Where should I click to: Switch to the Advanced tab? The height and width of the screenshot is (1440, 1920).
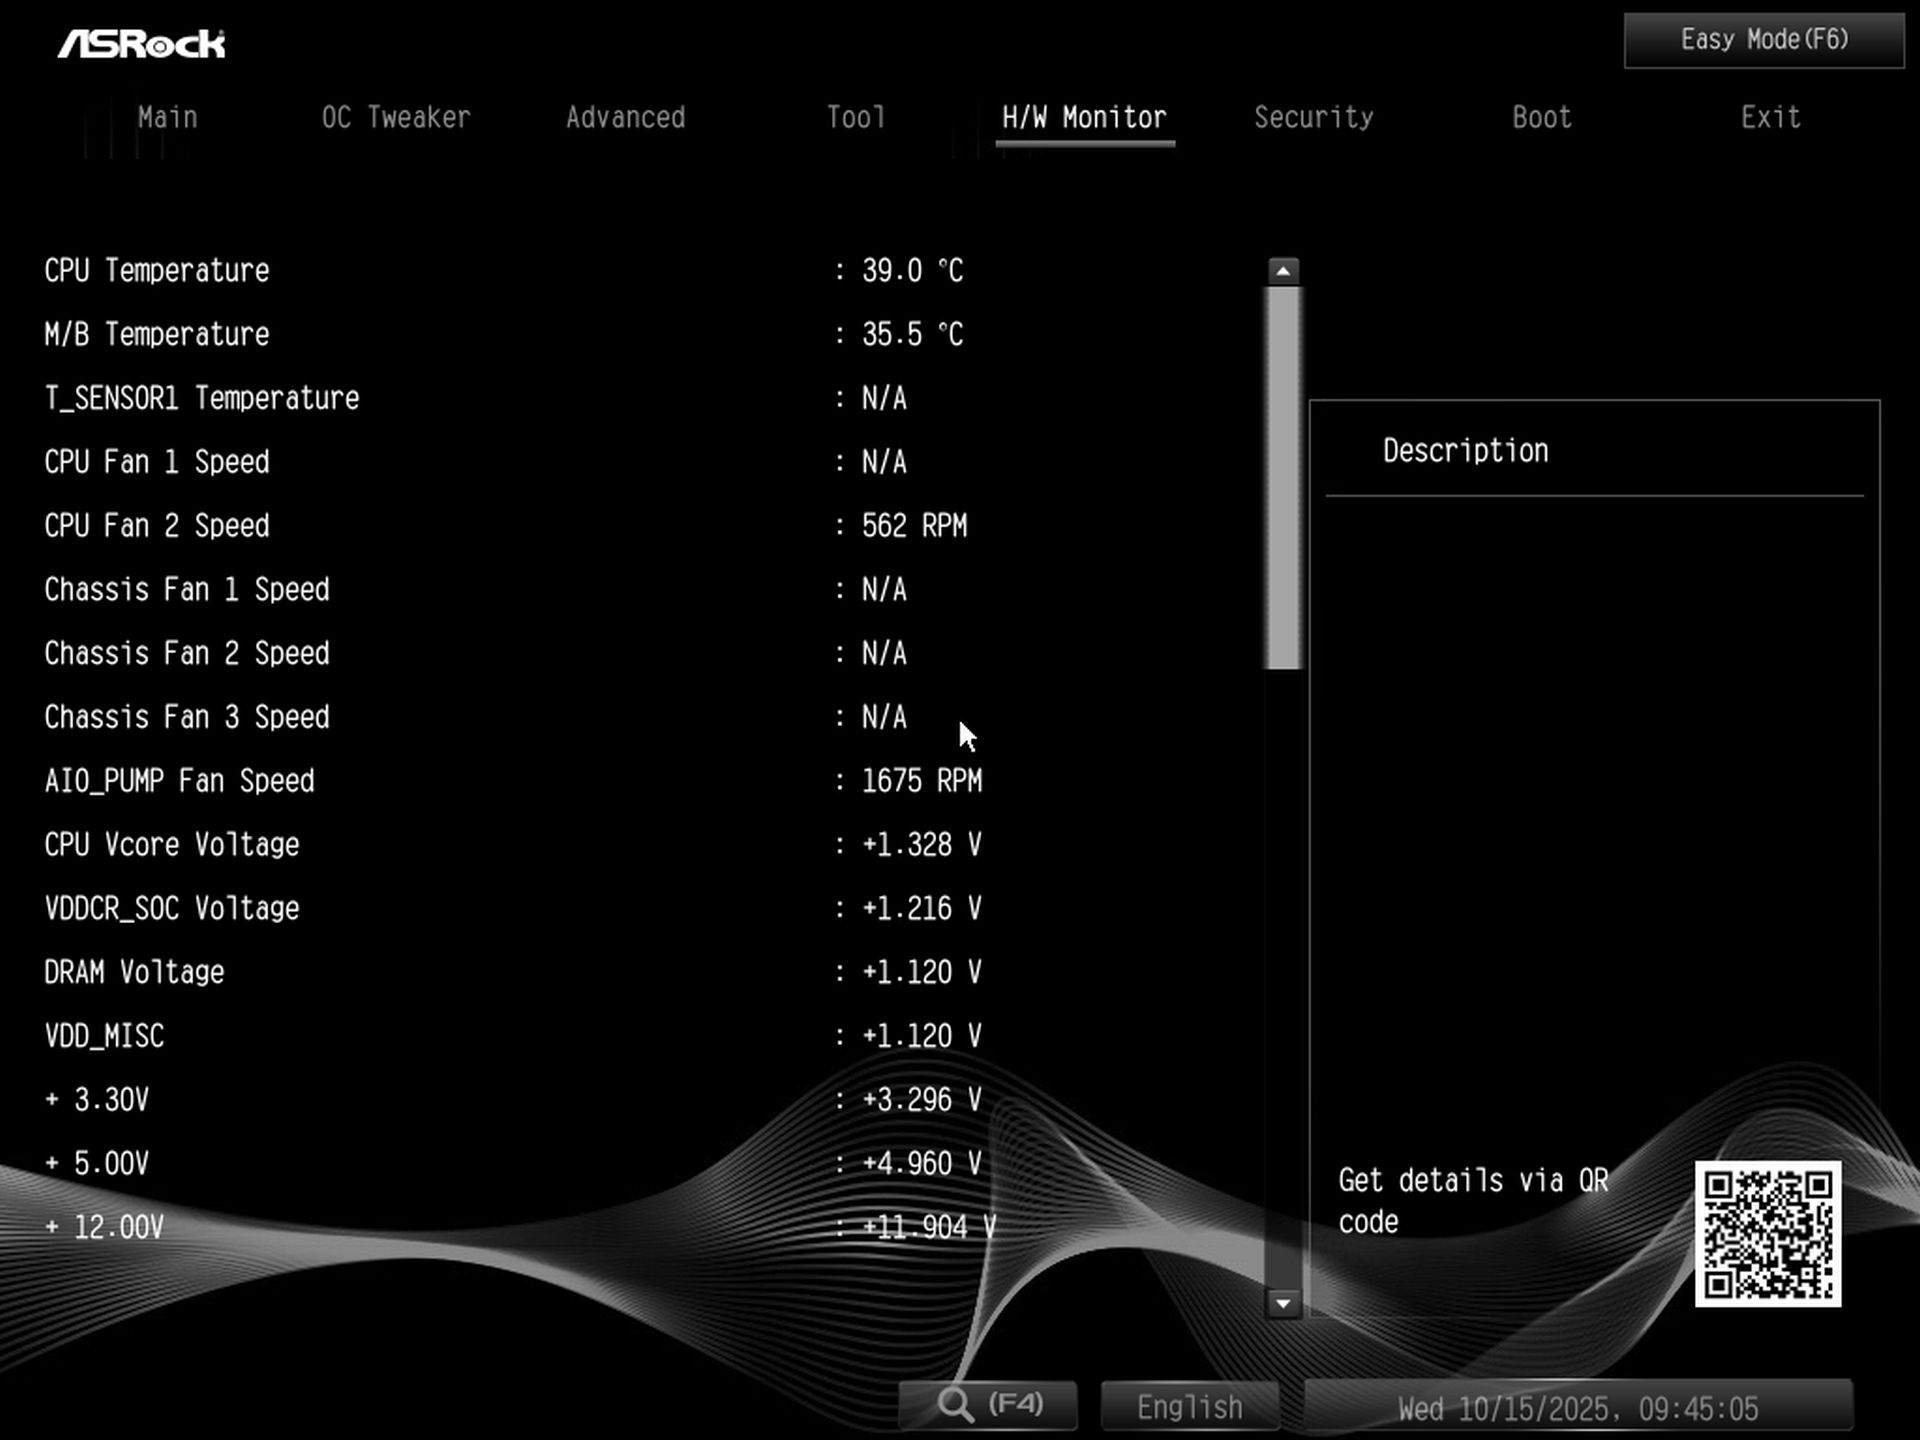click(625, 118)
